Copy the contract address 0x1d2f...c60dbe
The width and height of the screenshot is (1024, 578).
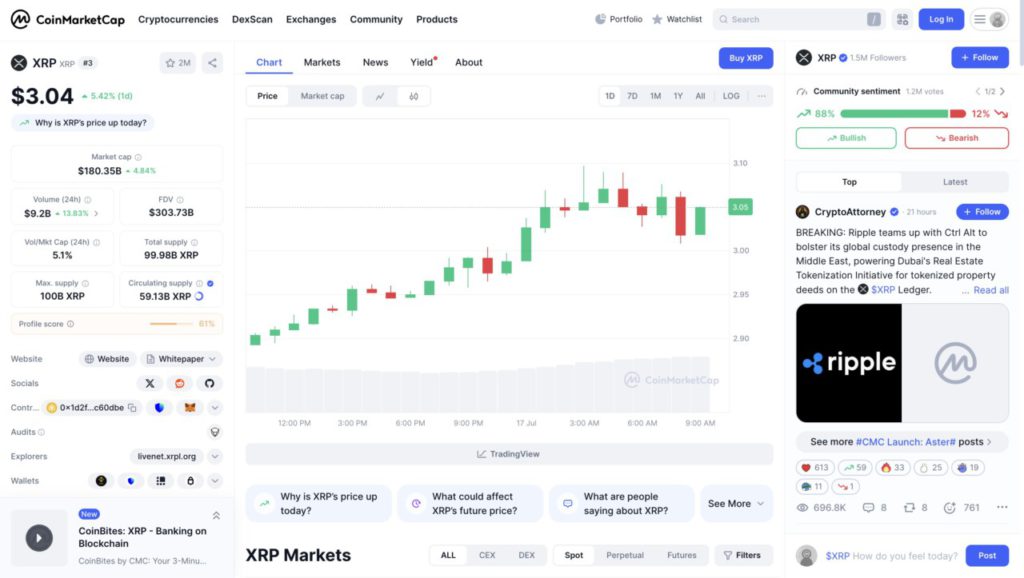(x=134, y=408)
